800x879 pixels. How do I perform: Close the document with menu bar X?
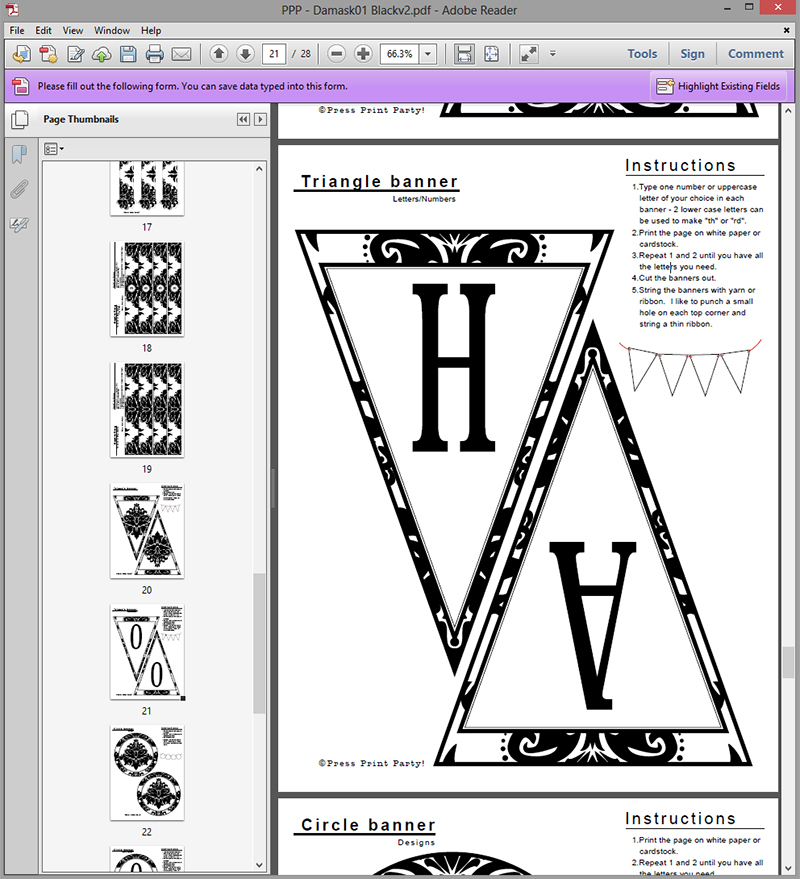pyautogui.click(x=787, y=30)
